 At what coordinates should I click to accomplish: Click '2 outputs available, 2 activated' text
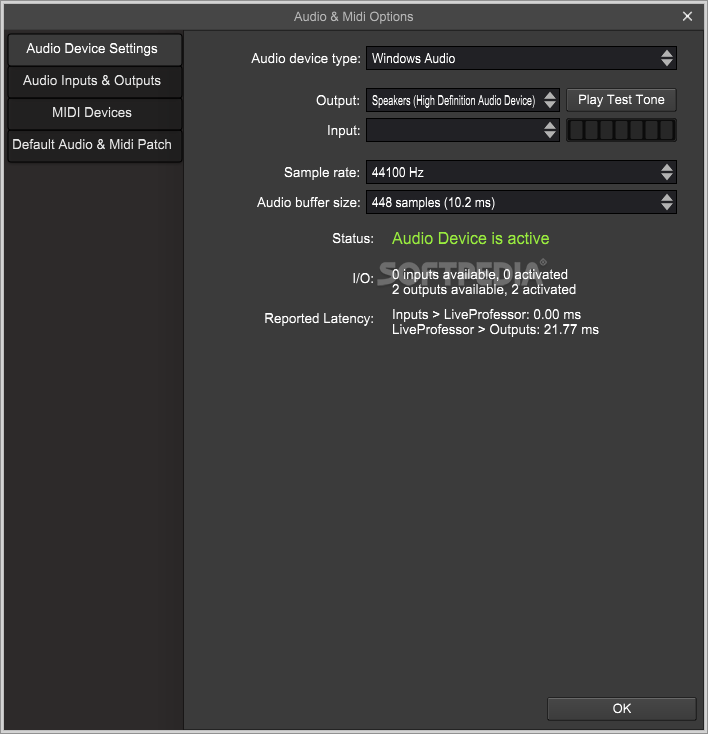[484, 290]
